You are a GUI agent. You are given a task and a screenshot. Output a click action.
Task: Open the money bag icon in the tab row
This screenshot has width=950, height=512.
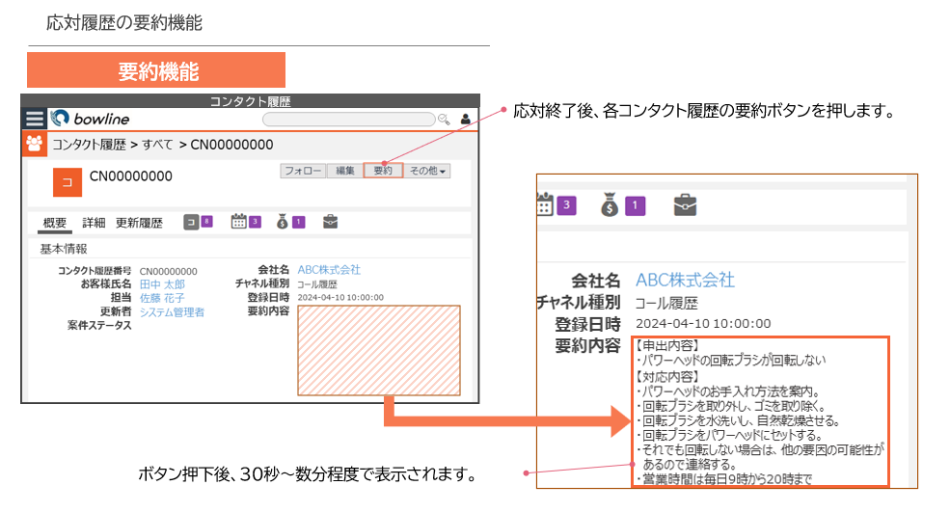tap(282, 222)
